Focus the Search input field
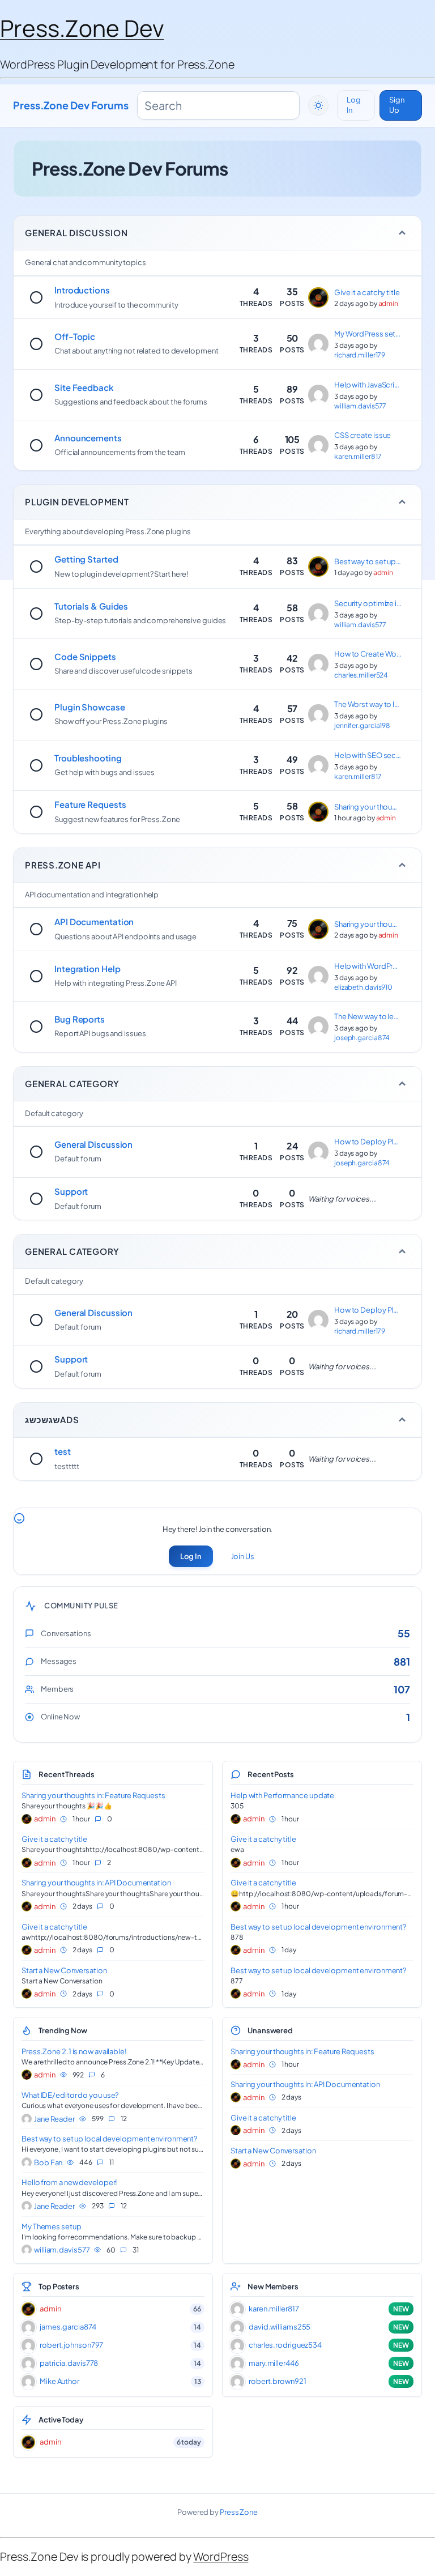Image resolution: width=435 pixels, height=2576 pixels. tap(218, 105)
